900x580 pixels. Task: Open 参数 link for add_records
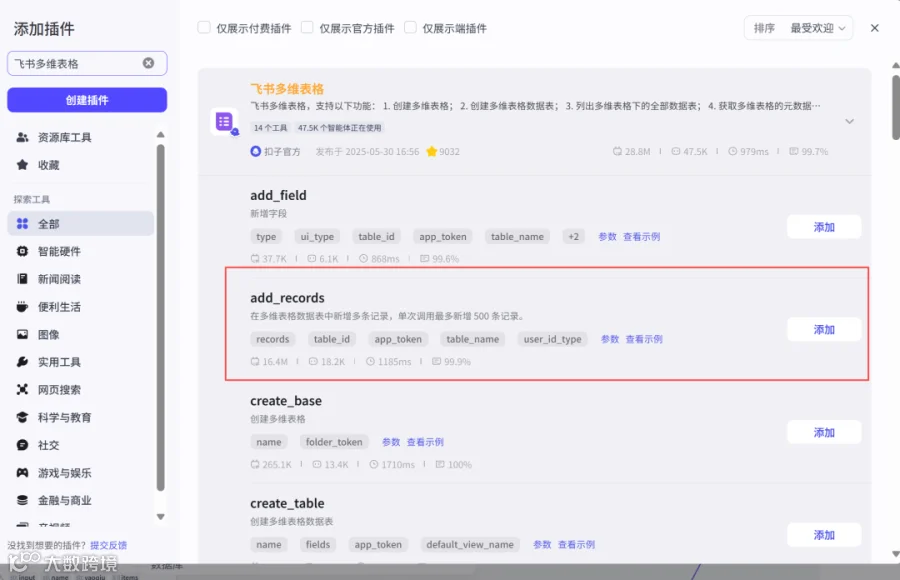pos(610,339)
